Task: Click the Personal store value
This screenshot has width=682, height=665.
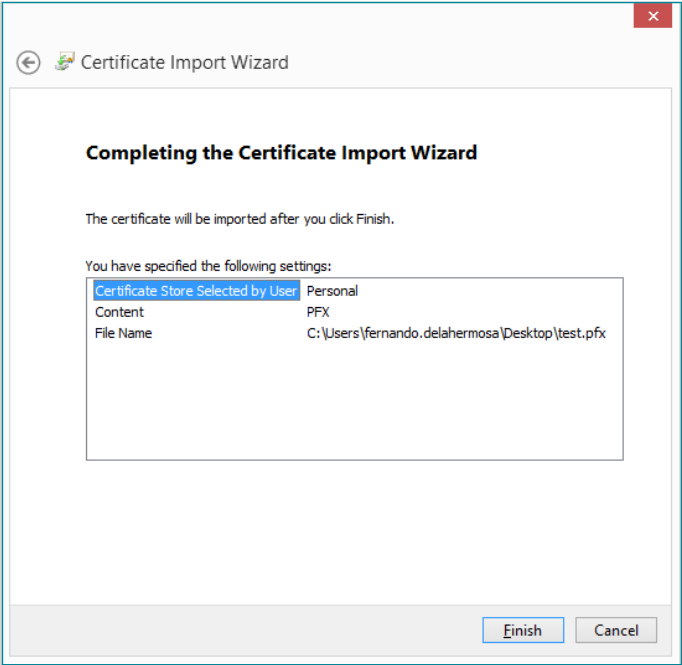Action: (332, 291)
